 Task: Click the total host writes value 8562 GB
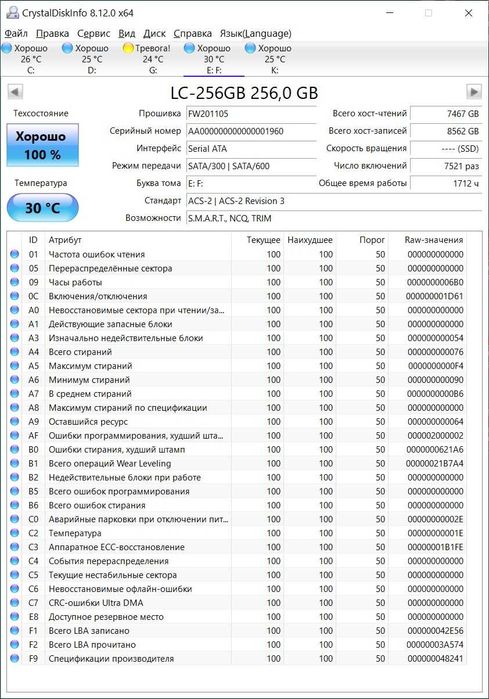pos(446,131)
